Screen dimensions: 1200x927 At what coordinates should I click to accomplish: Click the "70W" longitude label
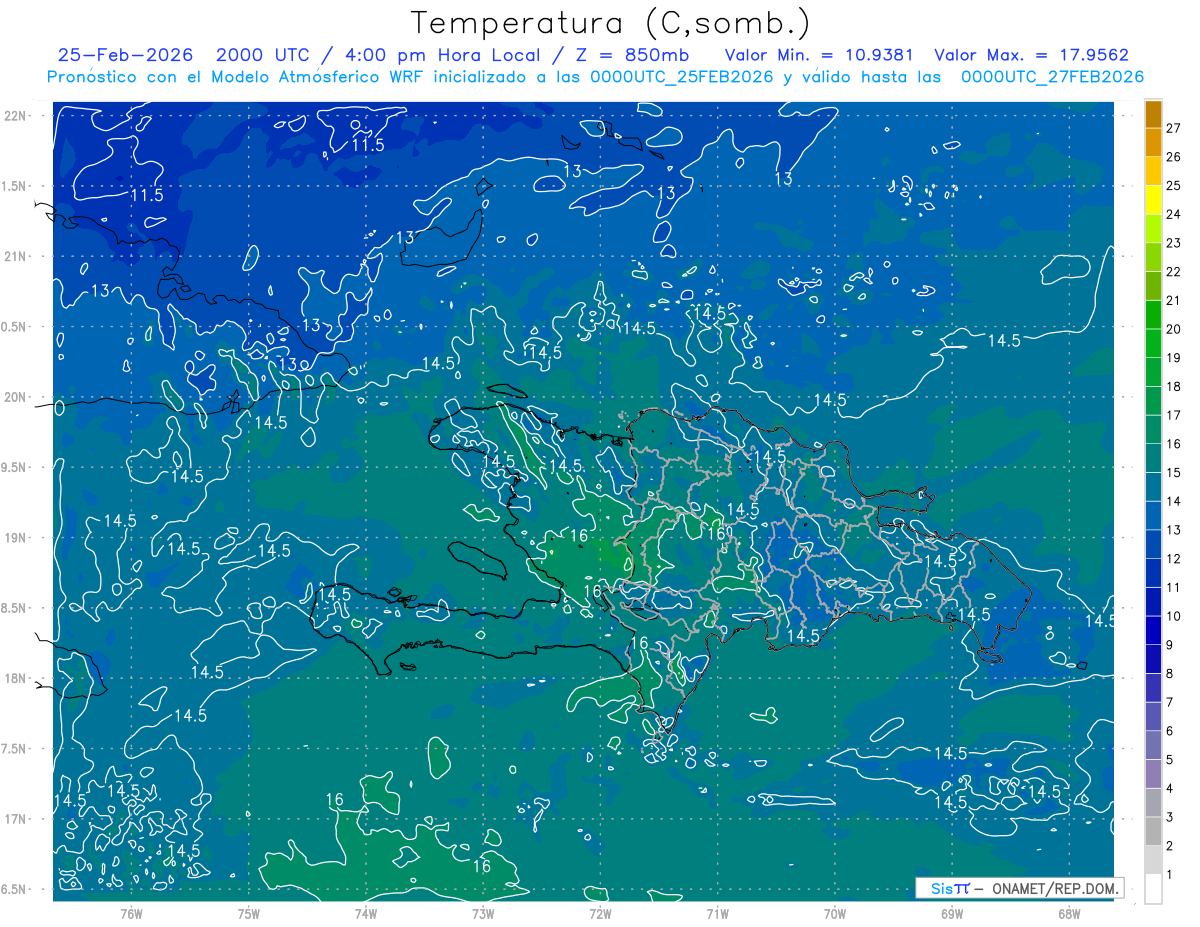click(835, 914)
